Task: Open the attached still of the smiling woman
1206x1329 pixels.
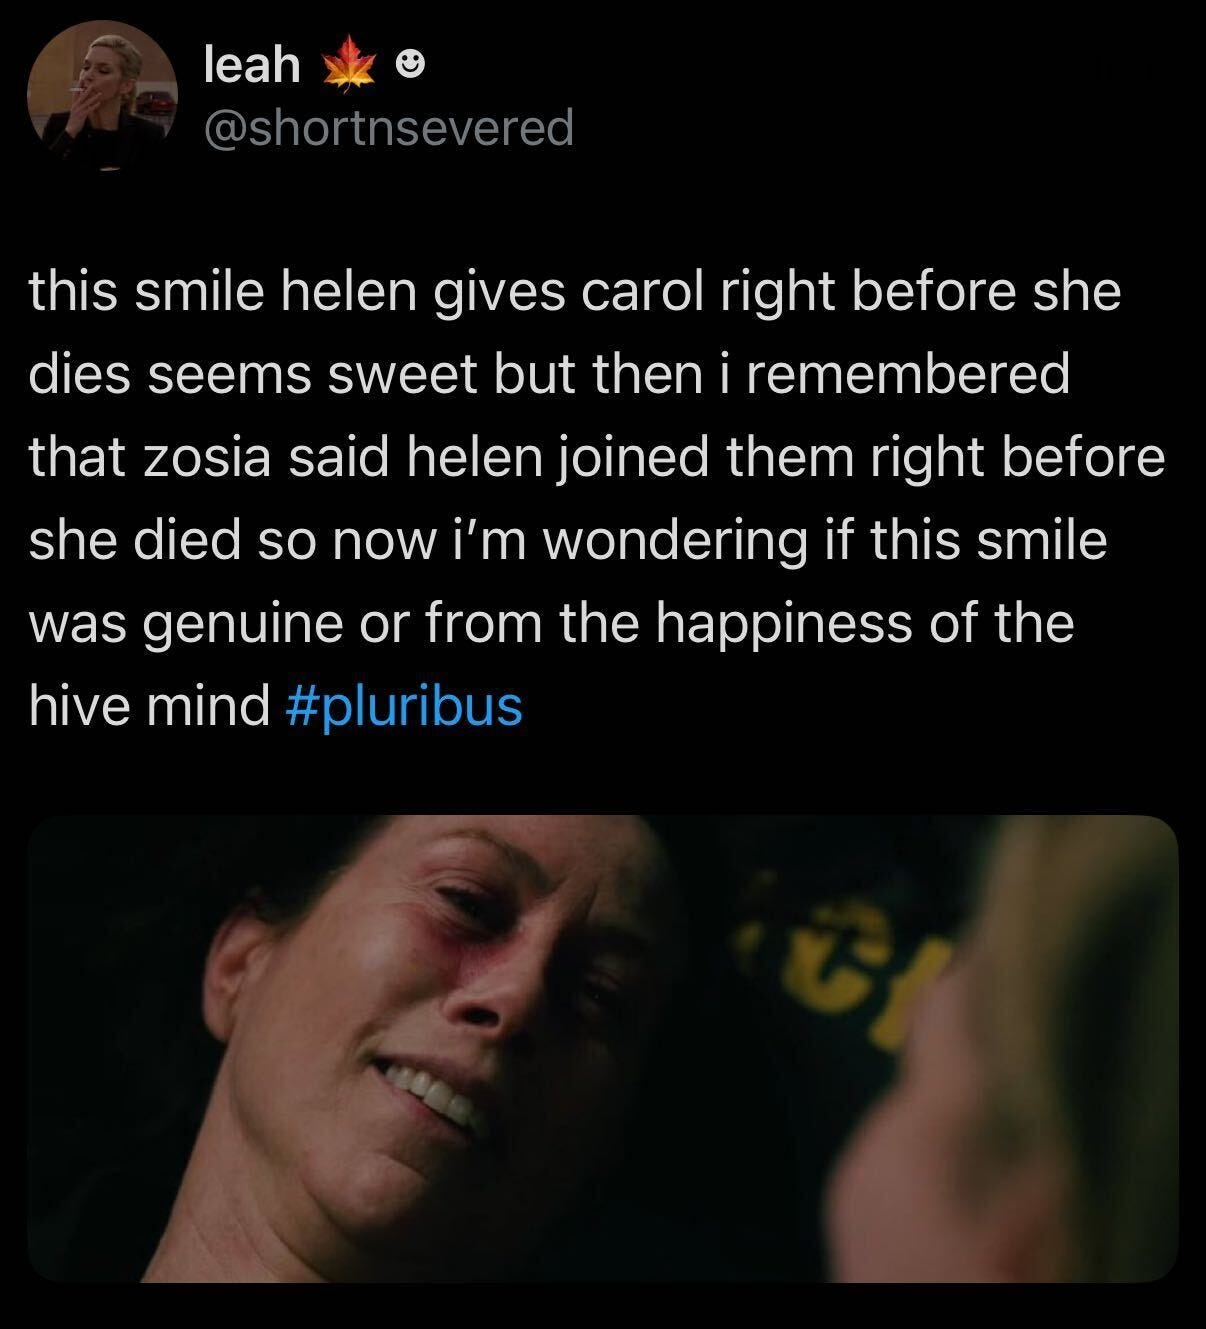Action: tap(603, 1048)
